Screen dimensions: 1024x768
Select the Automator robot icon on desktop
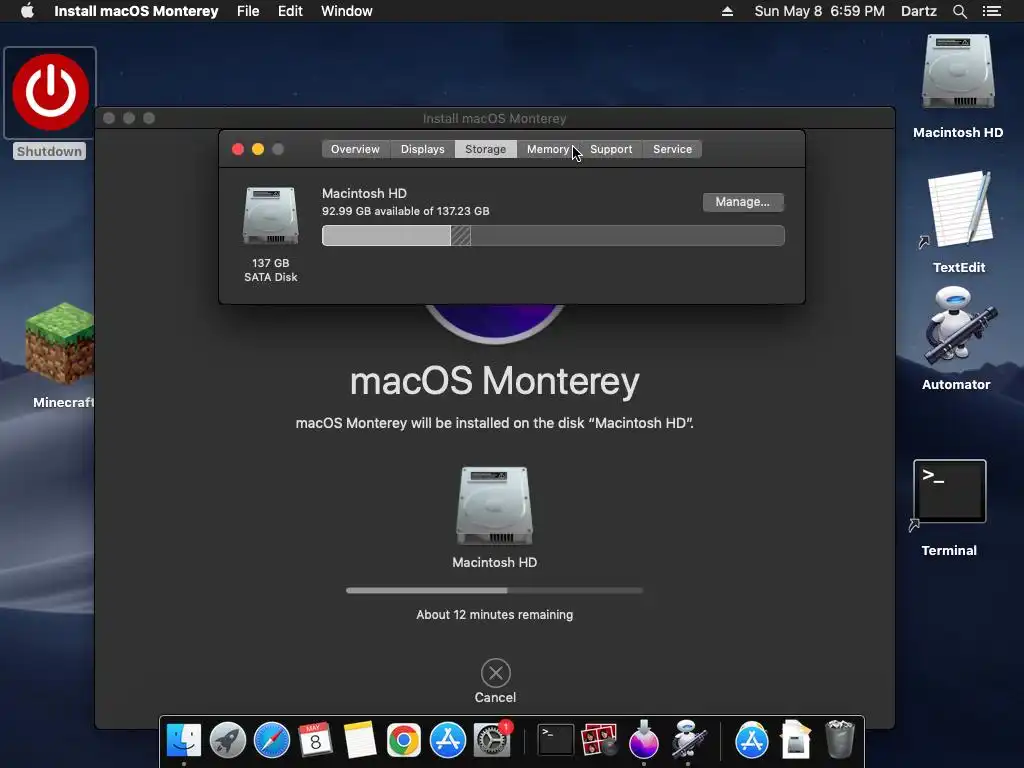(958, 327)
